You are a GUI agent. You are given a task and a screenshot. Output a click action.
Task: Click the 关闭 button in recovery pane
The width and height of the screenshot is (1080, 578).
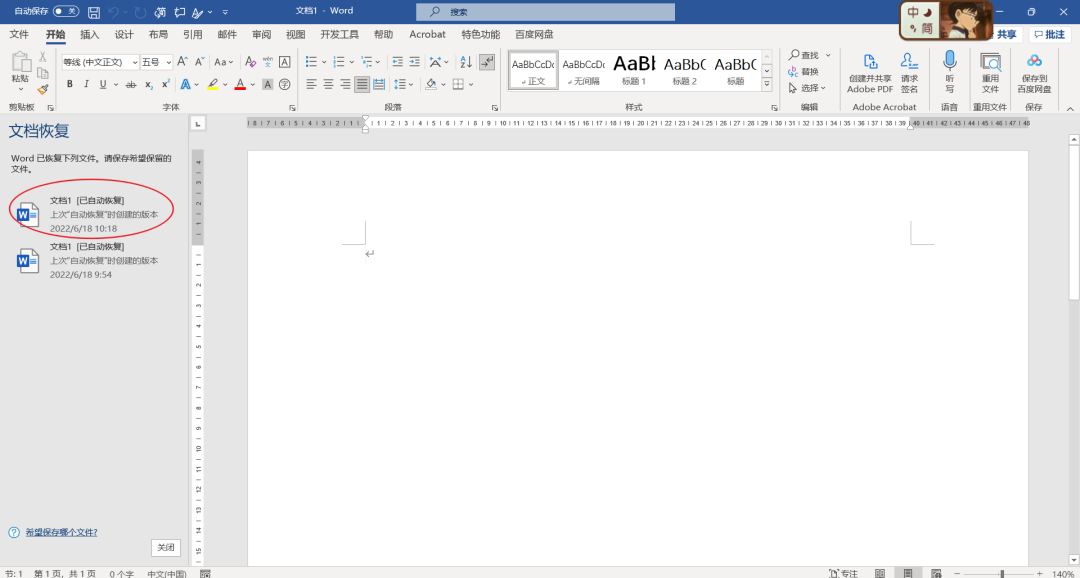pos(166,547)
